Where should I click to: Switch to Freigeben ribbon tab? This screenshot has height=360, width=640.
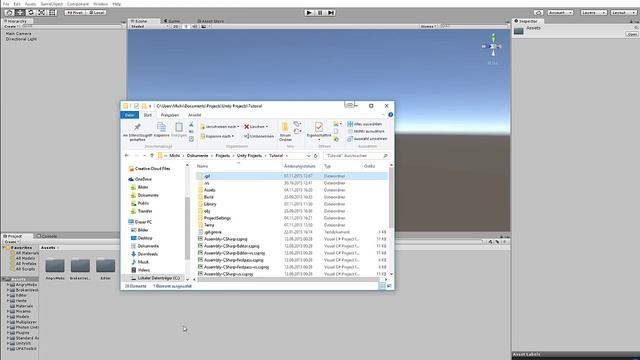pyautogui.click(x=170, y=115)
